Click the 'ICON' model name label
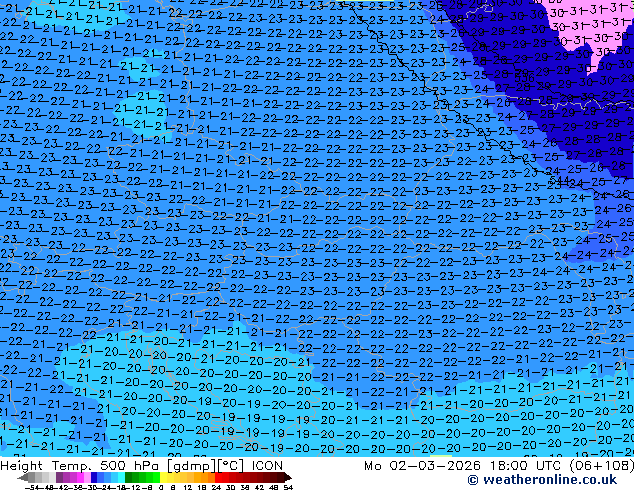Image resolution: width=634 pixels, height=490 pixels. pyautogui.click(x=267, y=466)
